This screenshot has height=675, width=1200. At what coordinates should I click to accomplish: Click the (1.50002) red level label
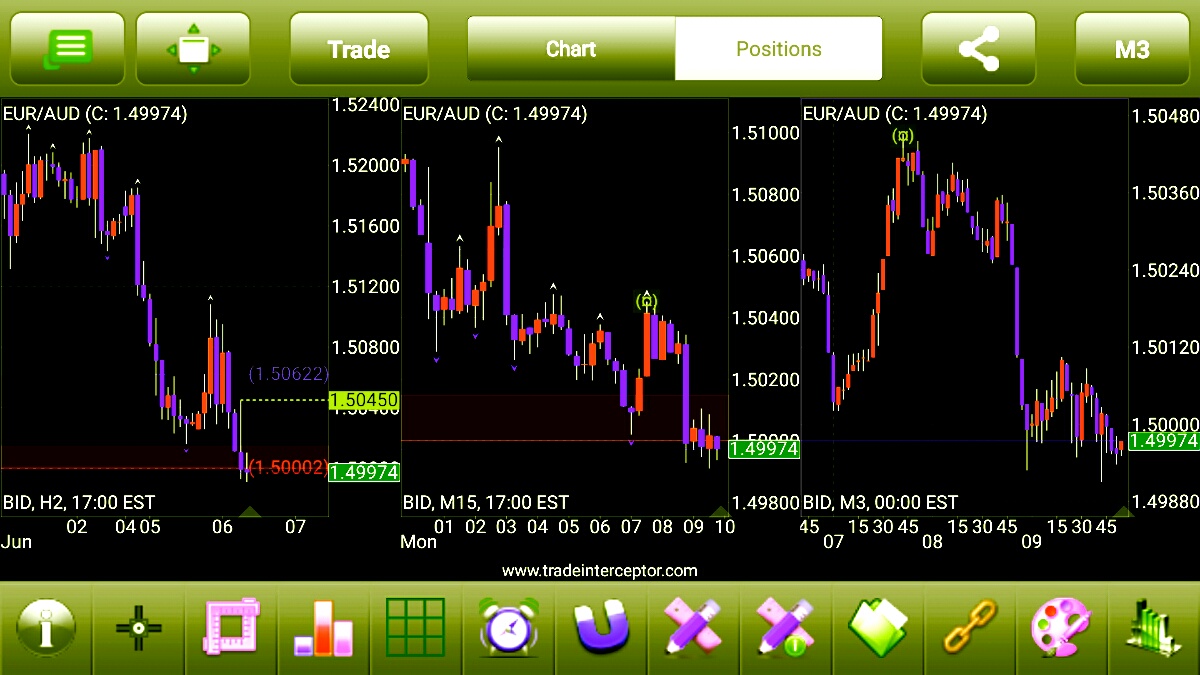(288, 467)
